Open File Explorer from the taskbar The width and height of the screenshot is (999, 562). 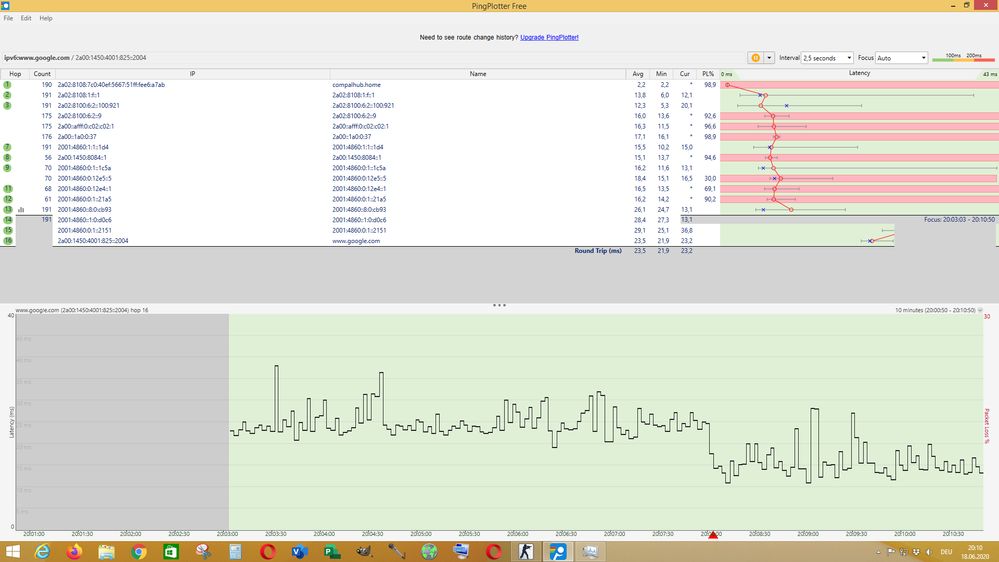click(106, 552)
